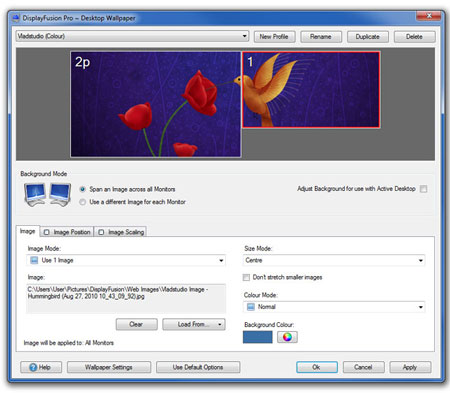Switch to the Image Position tab
This screenshot has height=393, width=450.
point(67,232)
